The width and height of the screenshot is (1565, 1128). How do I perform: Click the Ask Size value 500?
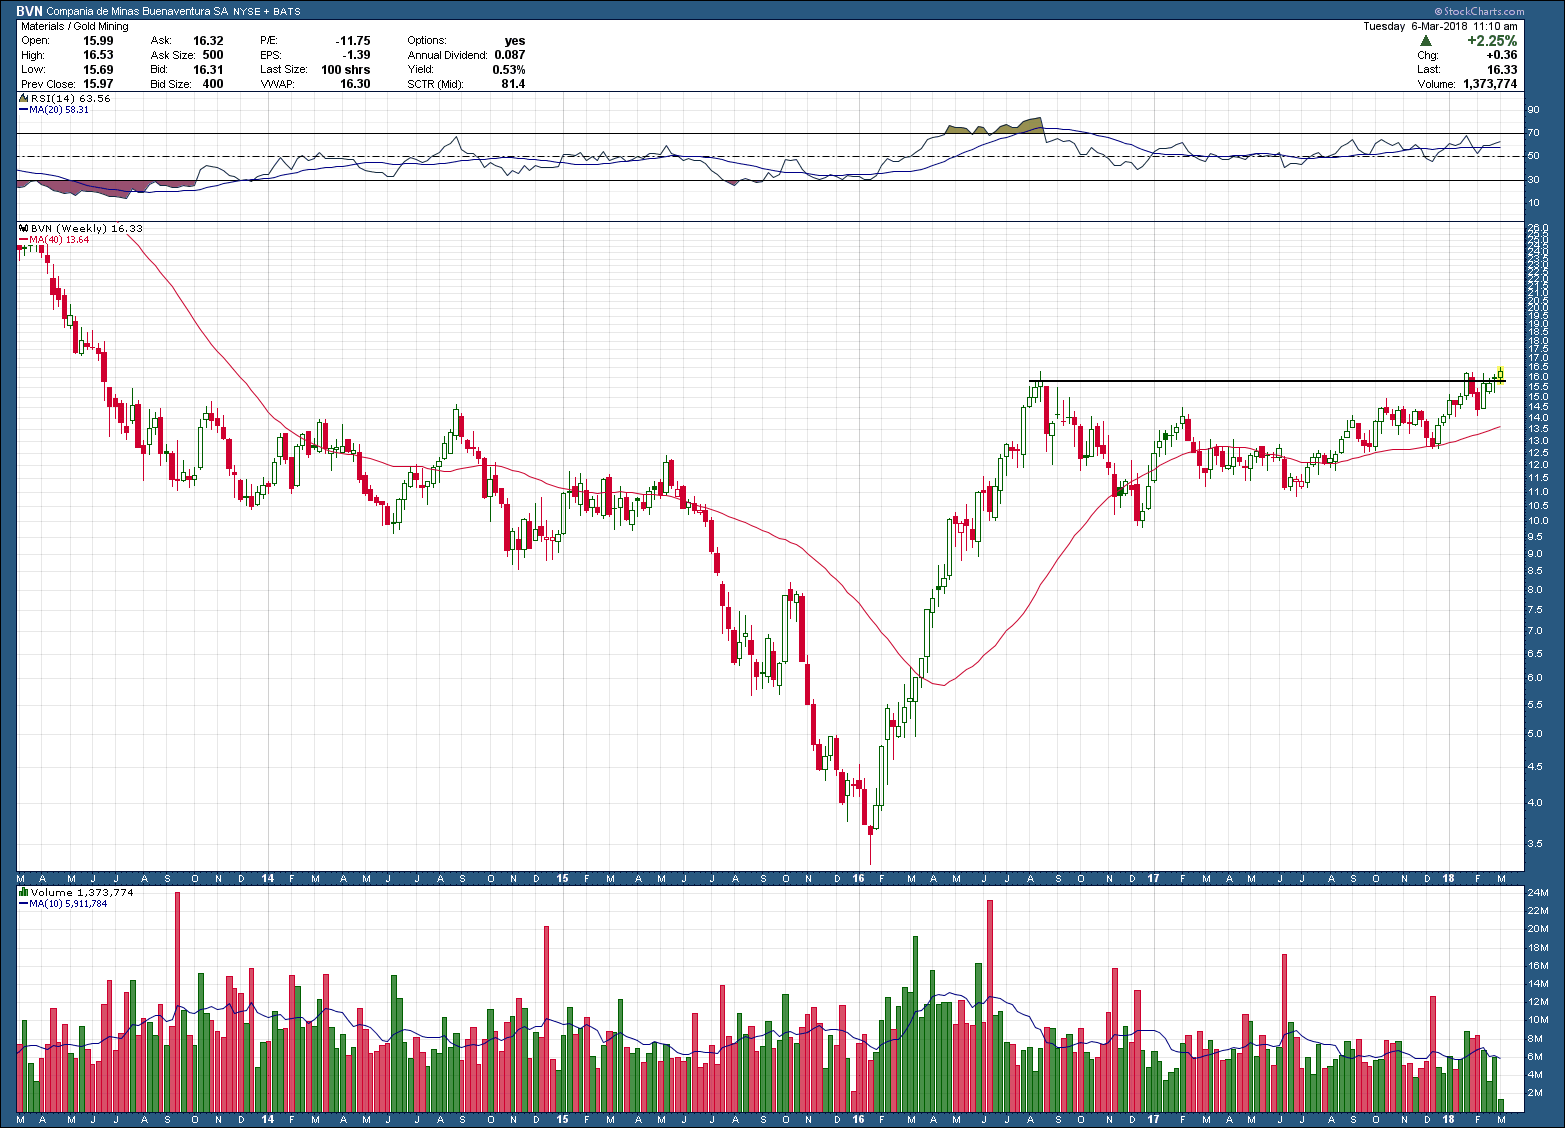(x=213, y=55)
